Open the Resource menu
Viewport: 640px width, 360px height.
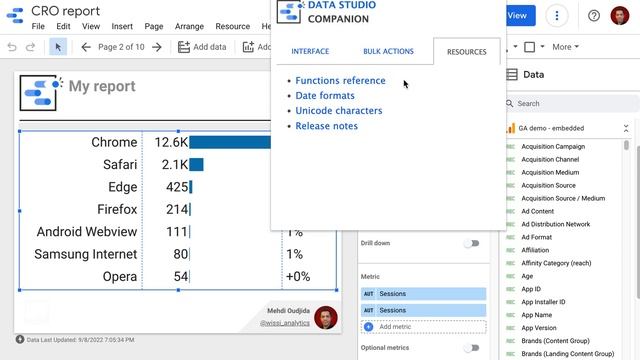(233, 26)
